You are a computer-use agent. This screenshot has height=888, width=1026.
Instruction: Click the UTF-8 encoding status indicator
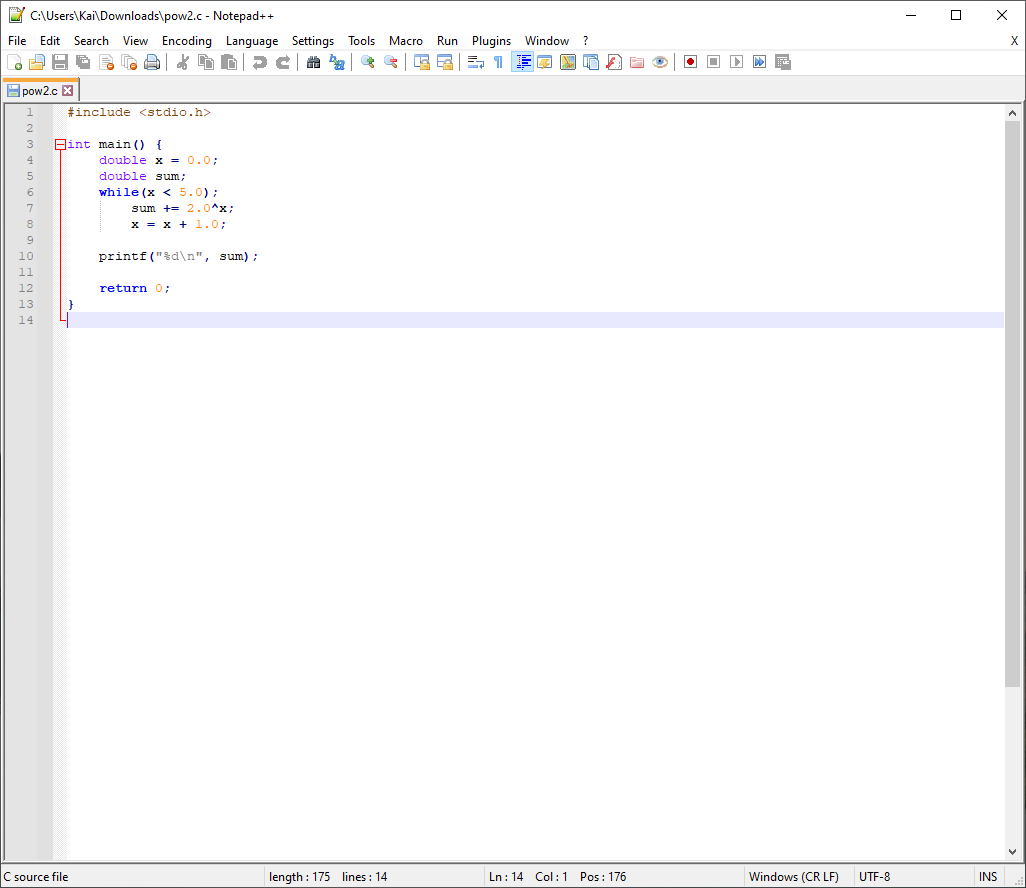(874, 876)
